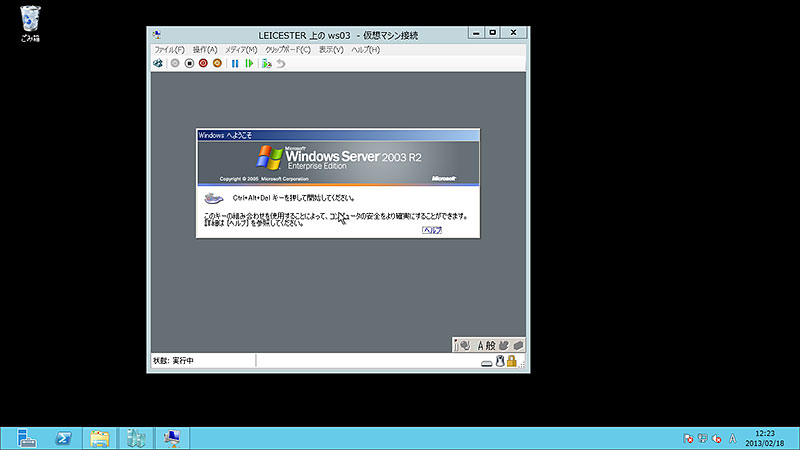Open Server Manager from the taskbar
This screenshot has width=800, height=450.
[26, 438]
